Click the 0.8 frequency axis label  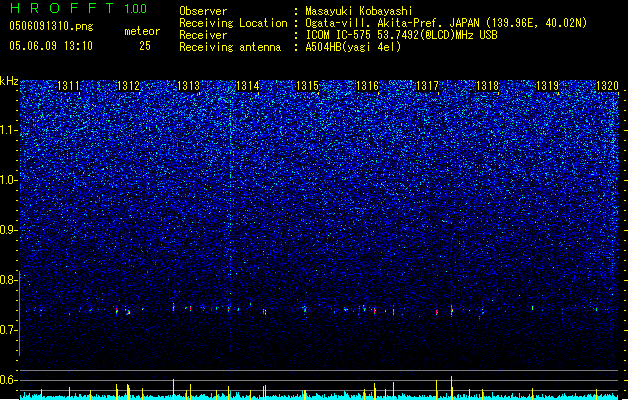pyautogui.click(x=9, y=280)
